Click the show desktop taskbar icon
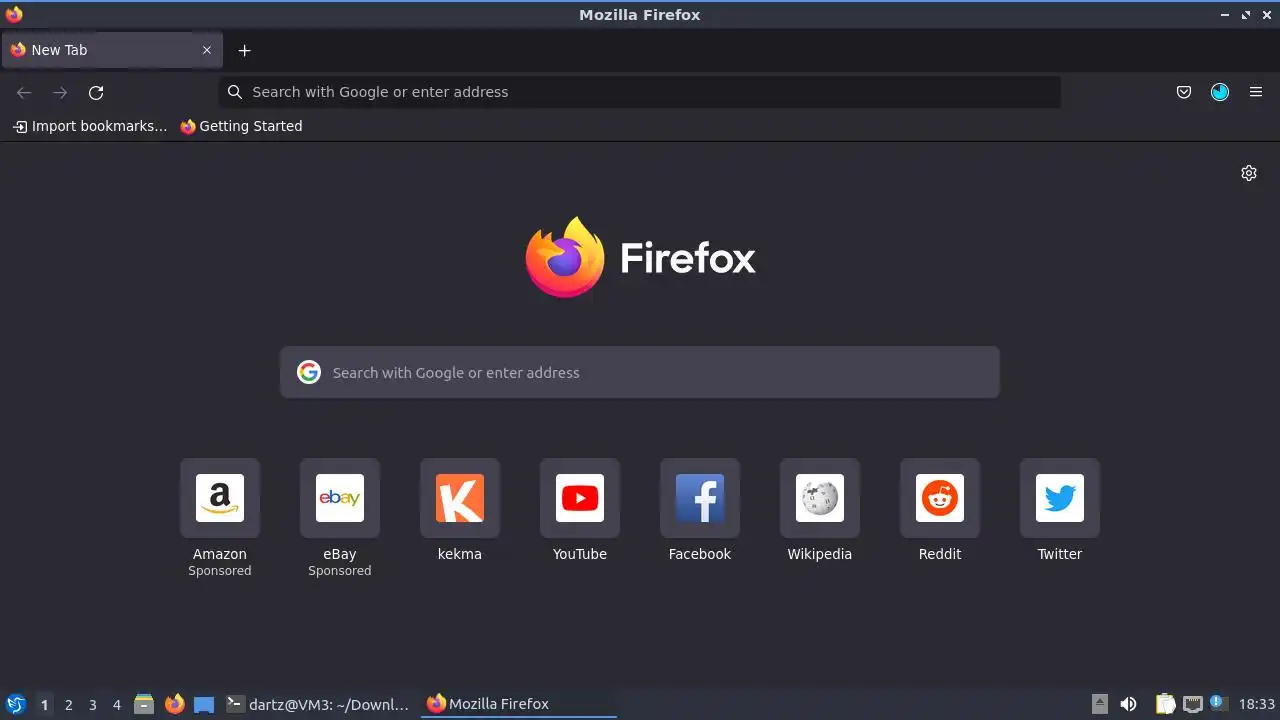Screen dimensions: 1280x720 pyautogui.click(x=204, y=704)
